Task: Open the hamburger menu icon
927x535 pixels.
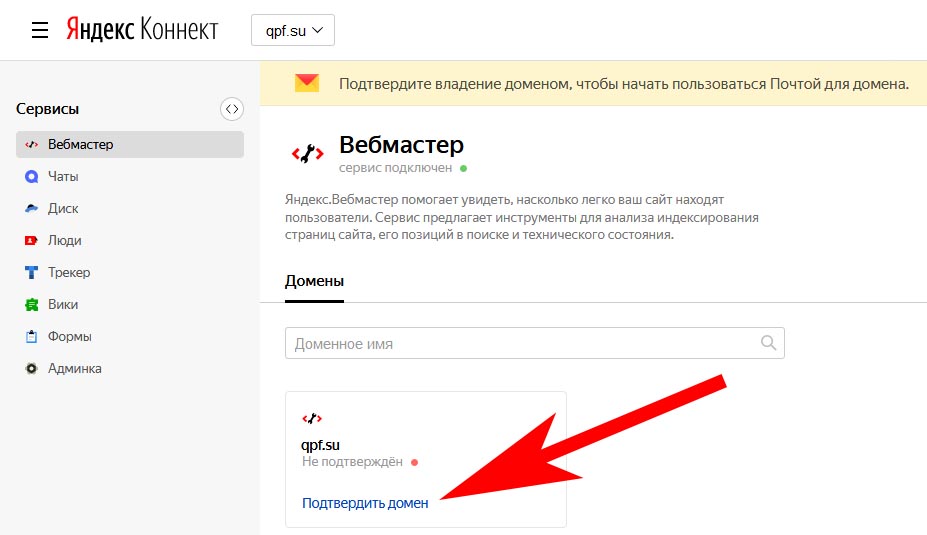Action: (40, 30)
